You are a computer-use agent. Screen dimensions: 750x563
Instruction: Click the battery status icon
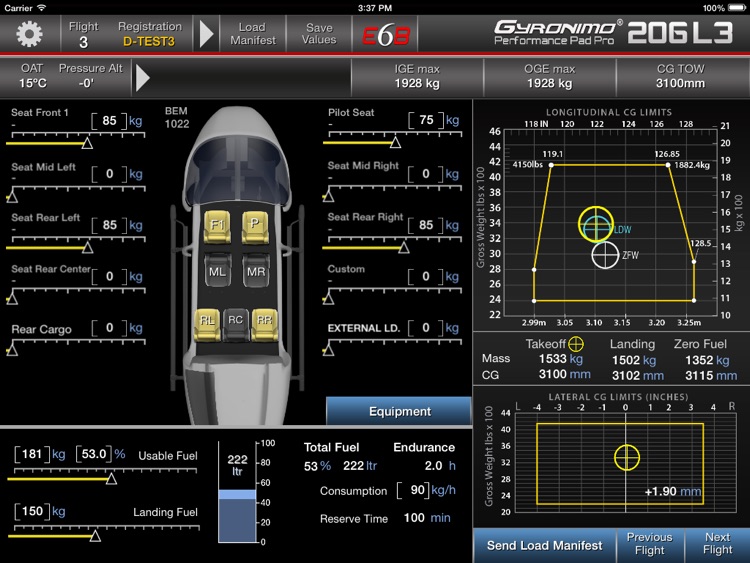coord(737,8)
